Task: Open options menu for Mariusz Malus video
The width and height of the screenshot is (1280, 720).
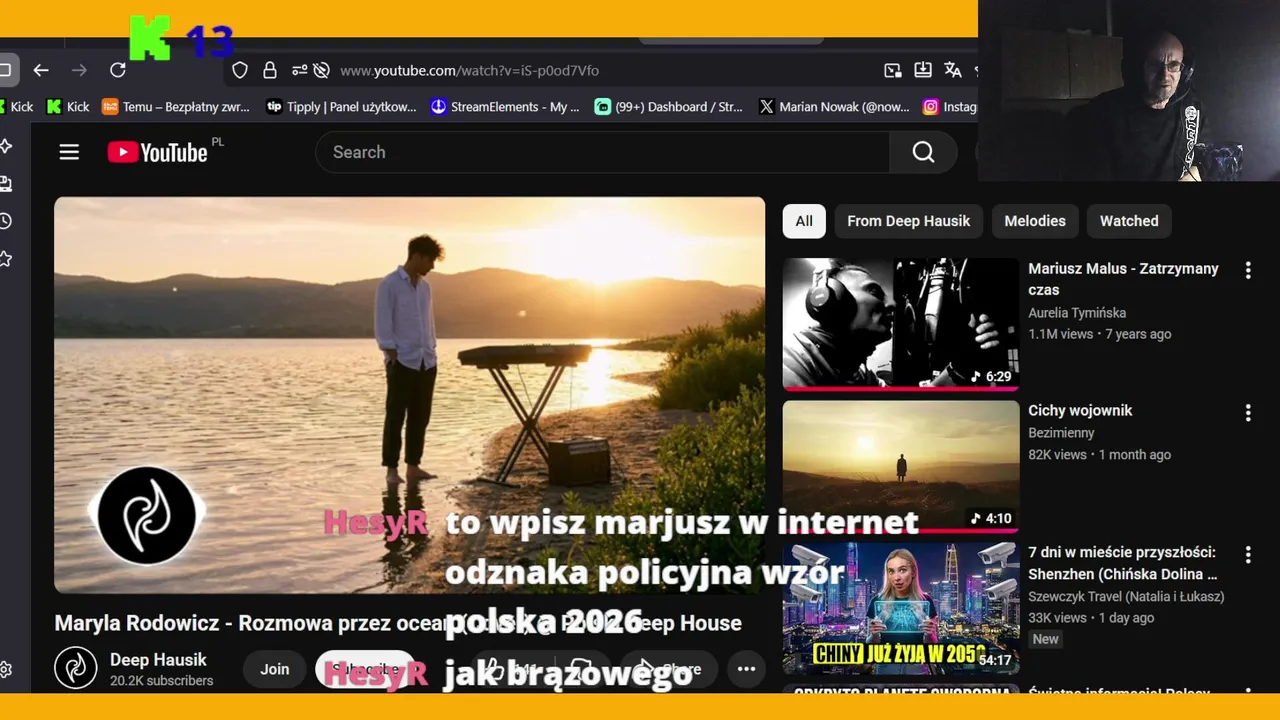Action: [x=1247, y=270]
